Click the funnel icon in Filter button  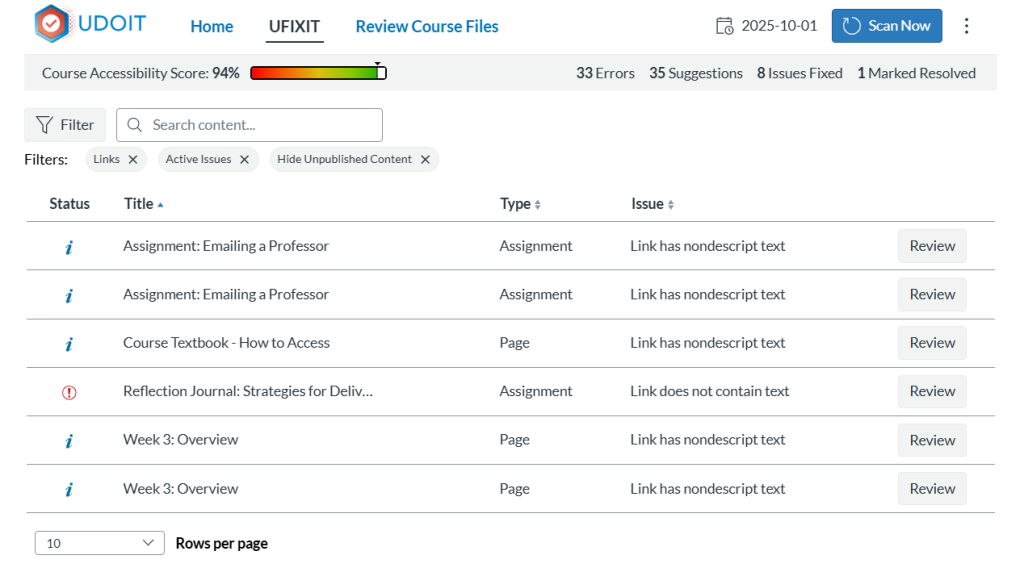pyautogui.click(x=44, y=125)
